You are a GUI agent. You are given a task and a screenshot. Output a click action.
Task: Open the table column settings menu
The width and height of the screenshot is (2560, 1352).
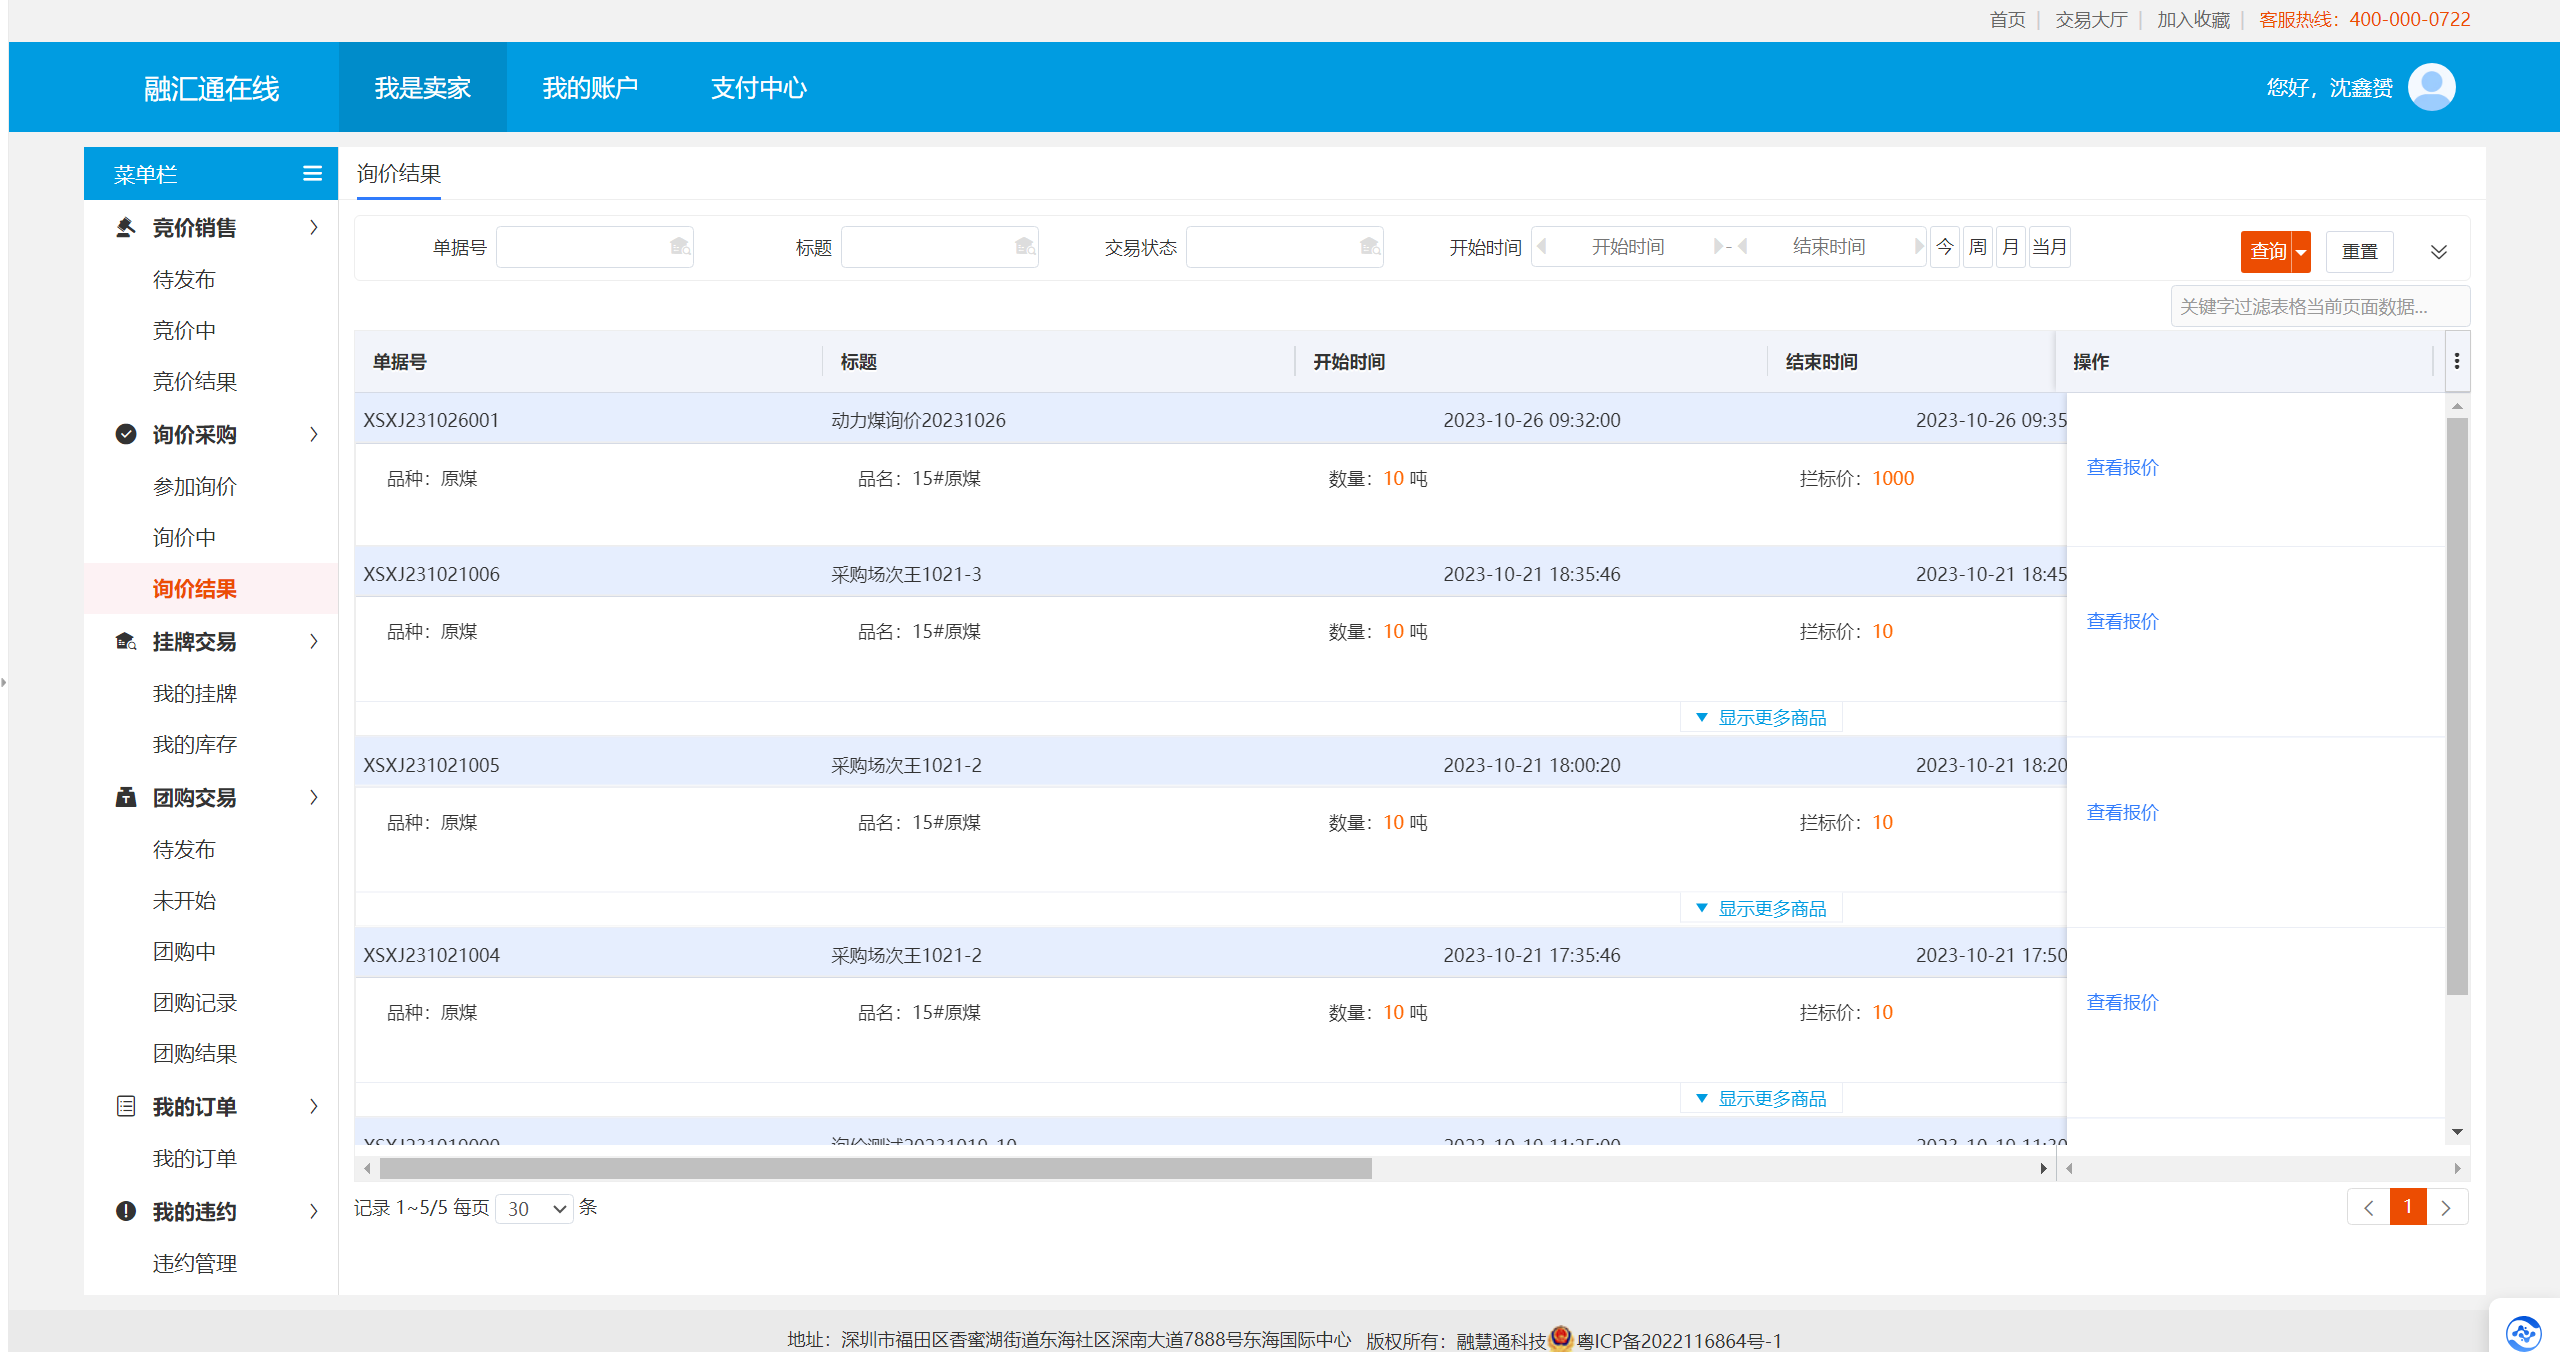click(2457, 361)
